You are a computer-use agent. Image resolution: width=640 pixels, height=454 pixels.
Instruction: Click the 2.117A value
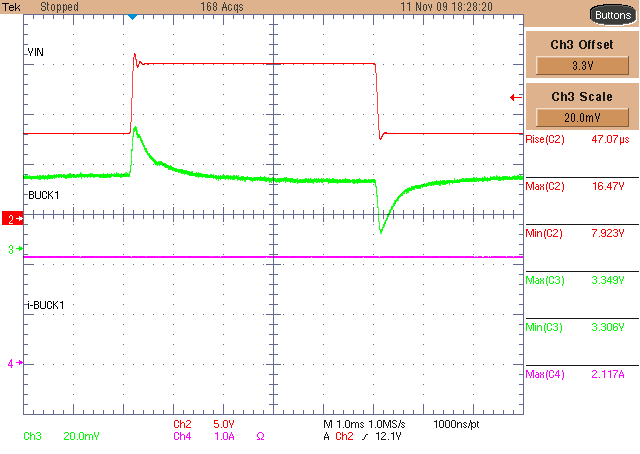(x=608, y=374)
